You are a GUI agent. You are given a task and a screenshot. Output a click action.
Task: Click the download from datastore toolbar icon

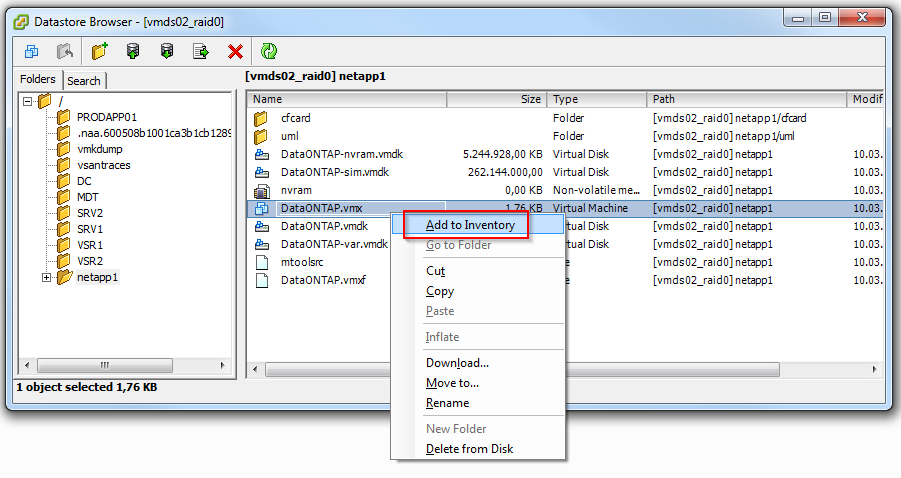[x=167, y=51]
